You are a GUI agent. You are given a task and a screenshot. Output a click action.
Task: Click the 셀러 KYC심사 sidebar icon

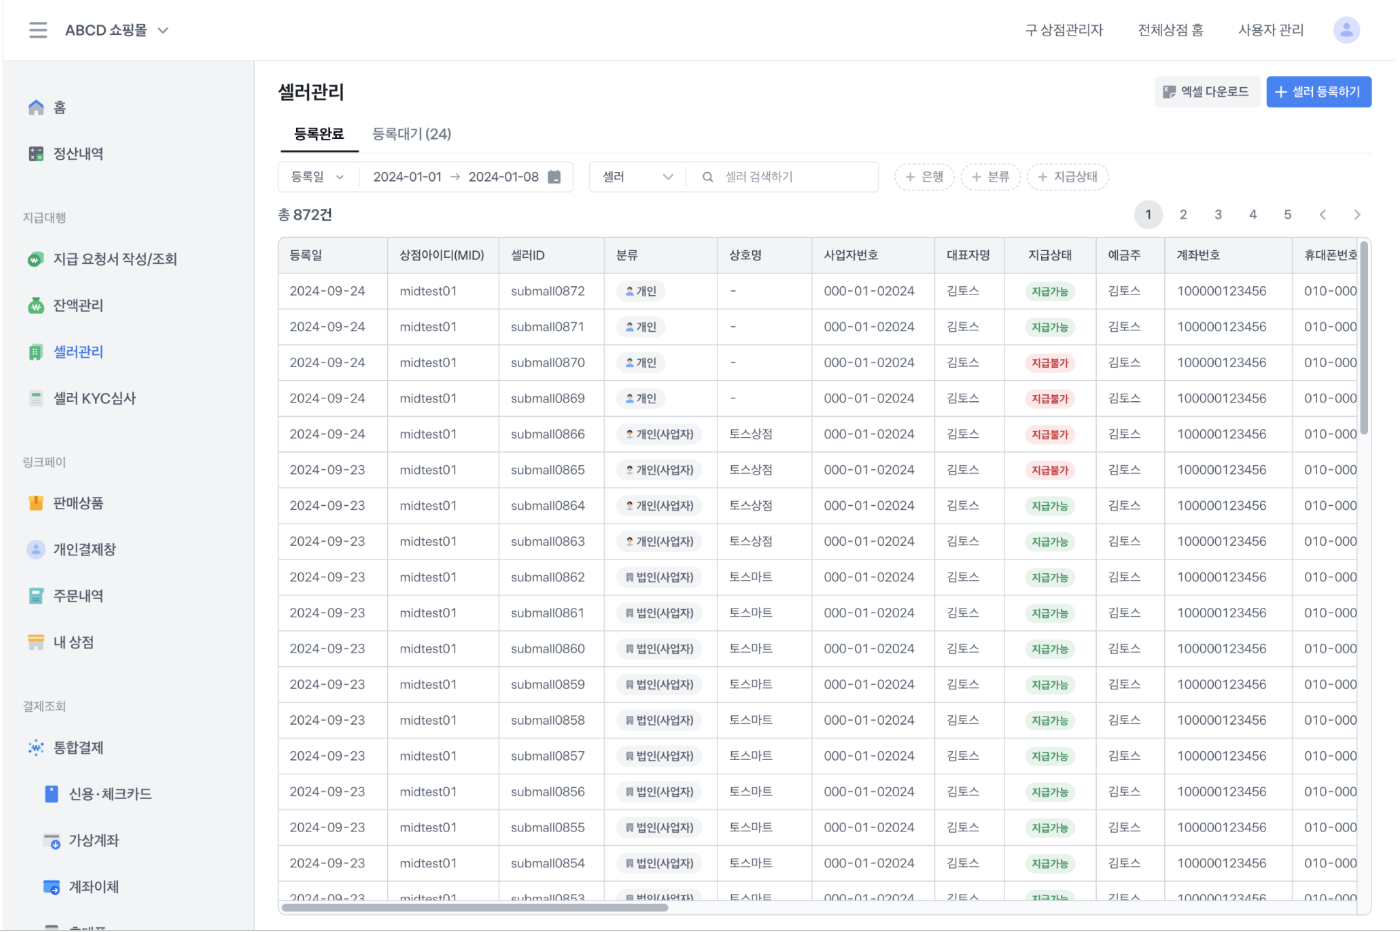click(36, 398)
